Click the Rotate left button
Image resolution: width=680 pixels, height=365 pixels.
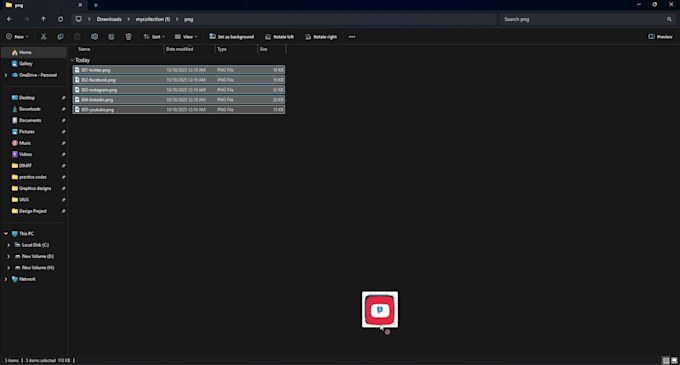click(x=279, y=37)
